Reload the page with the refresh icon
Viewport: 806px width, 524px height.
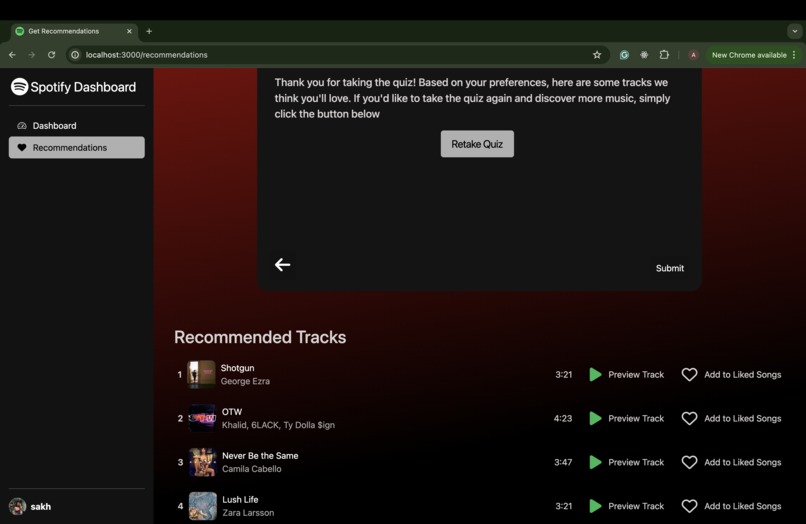coord(51,55)
